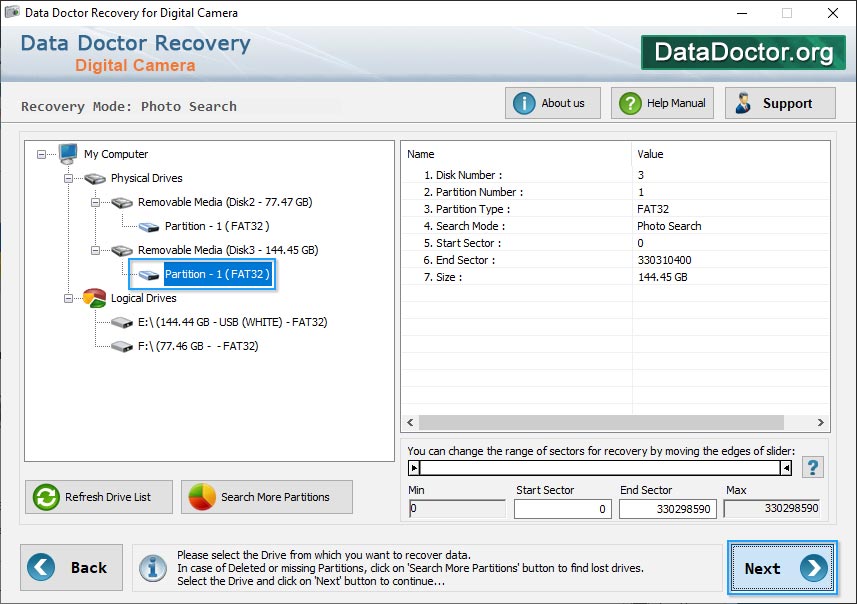Image resolution: width=857 pixels, height=604 pixels.
Task: Minimize the Data Doctor Recovery window
Action: click(x=742, y=13)
